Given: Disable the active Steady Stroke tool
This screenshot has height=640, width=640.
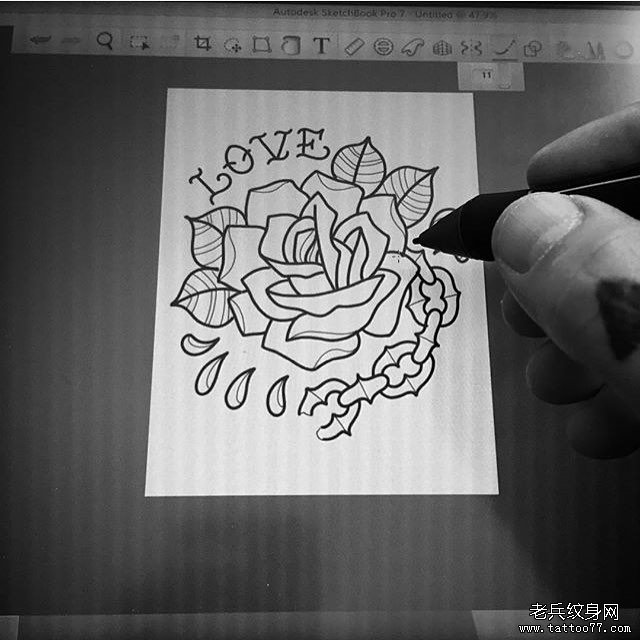Looking at the screenshot, I should click(505, 47).
